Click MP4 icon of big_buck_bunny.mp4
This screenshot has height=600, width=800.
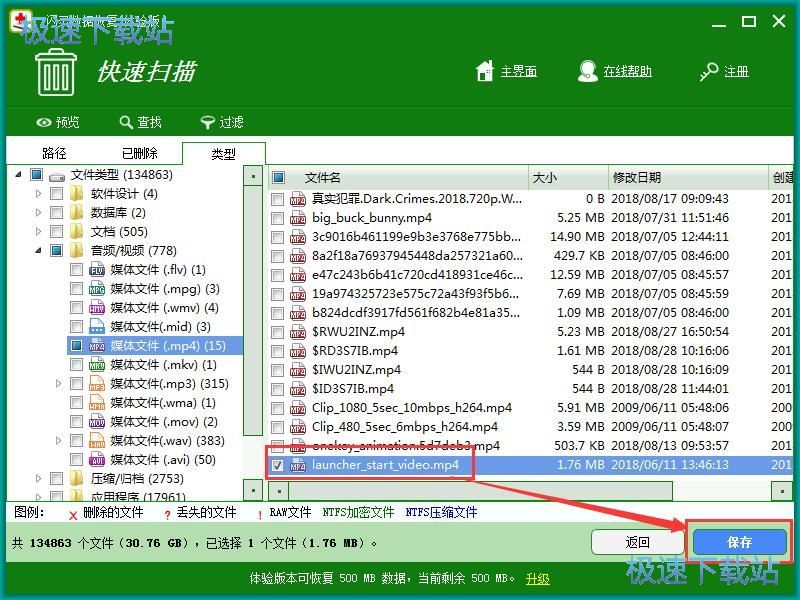pyautogui.click(x=298, y=218)
